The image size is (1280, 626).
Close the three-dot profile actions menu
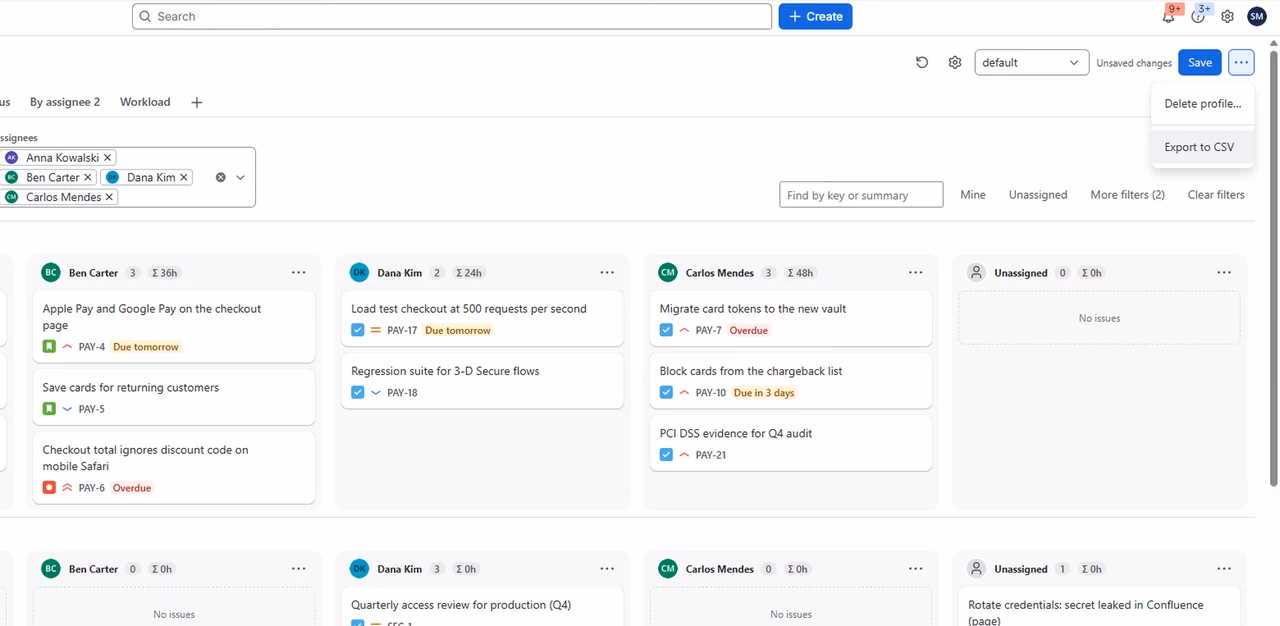point(1241,62)
